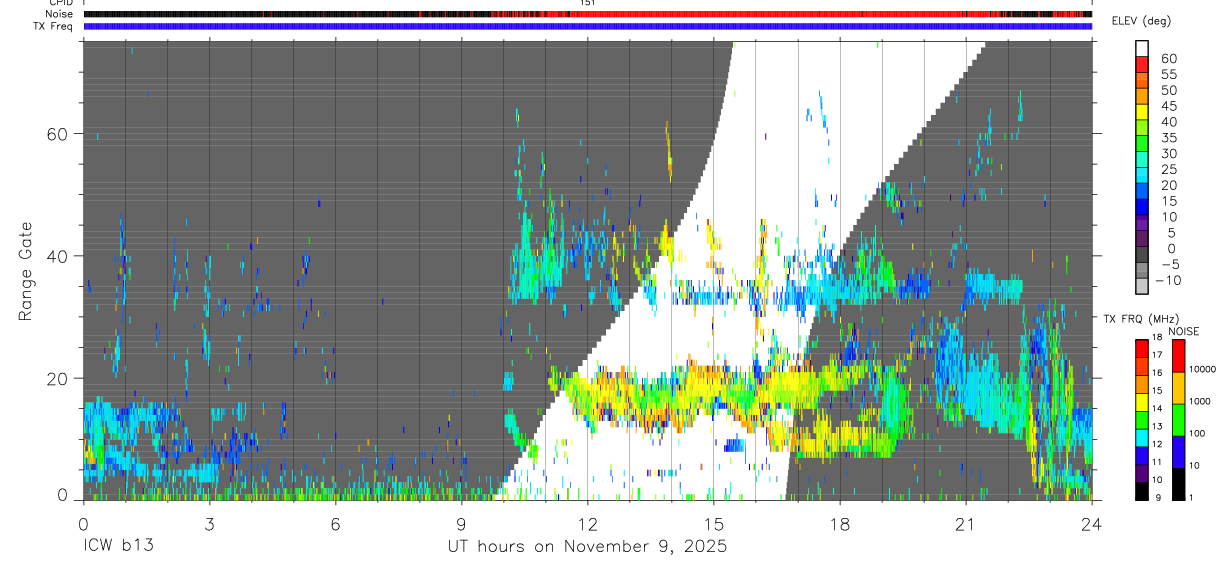Click the '25' value in the ELEV legend
Viewport: 1228px width, 567px height.
[1168, 169]
